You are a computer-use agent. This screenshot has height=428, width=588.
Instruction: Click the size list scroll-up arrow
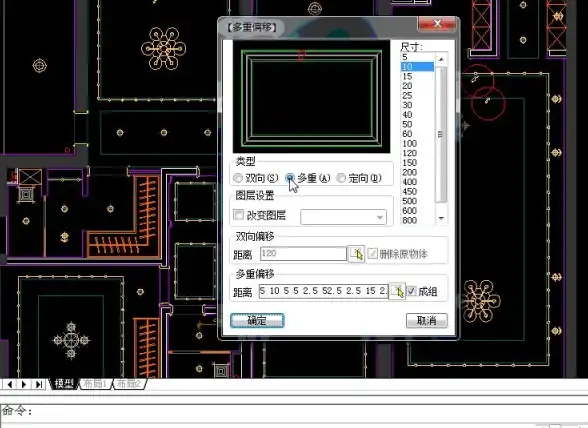(x=441, y=59)
